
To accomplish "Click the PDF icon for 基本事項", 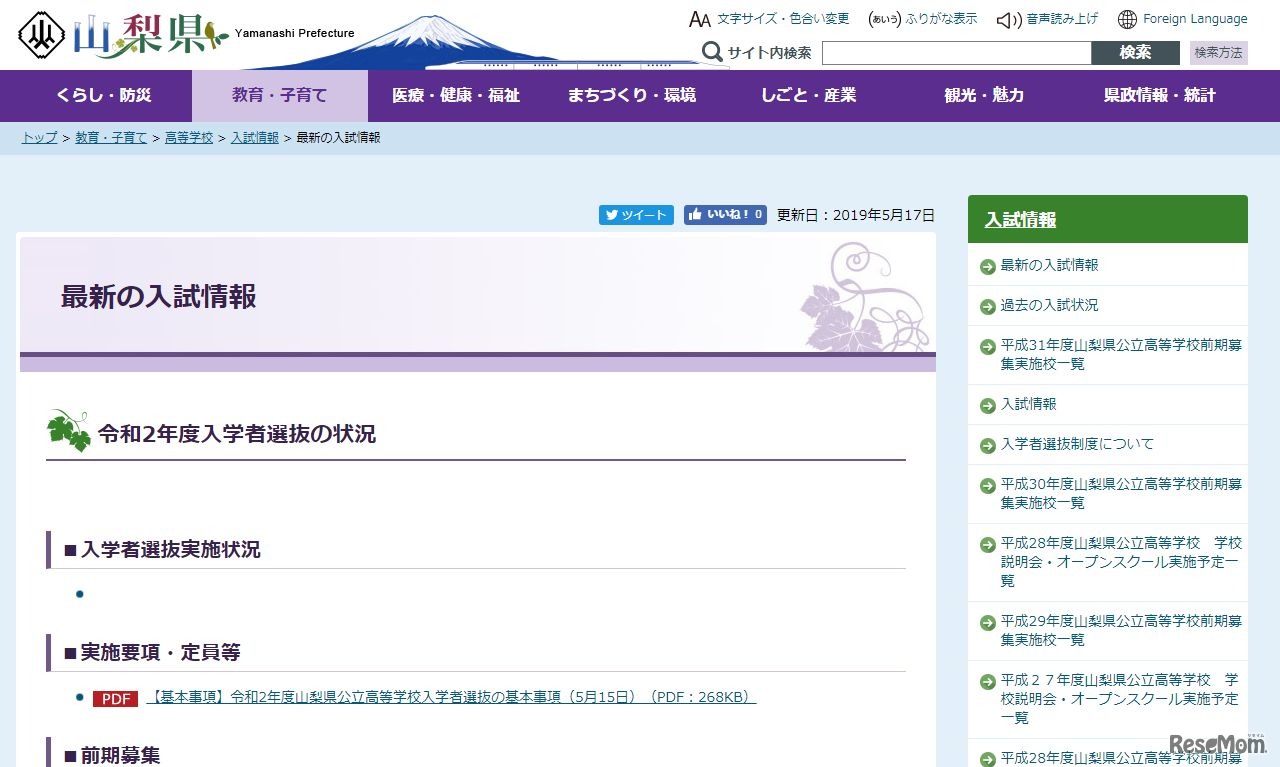I will tap(115, 698).
